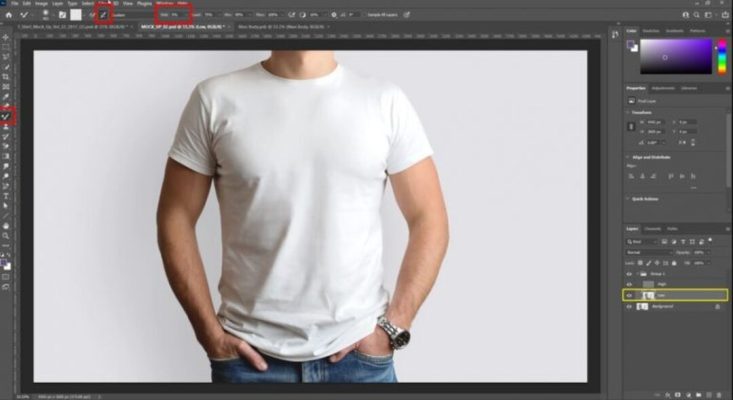Select the Eyedropper tool
Screen dimensions: 733x400
point(6,97)
